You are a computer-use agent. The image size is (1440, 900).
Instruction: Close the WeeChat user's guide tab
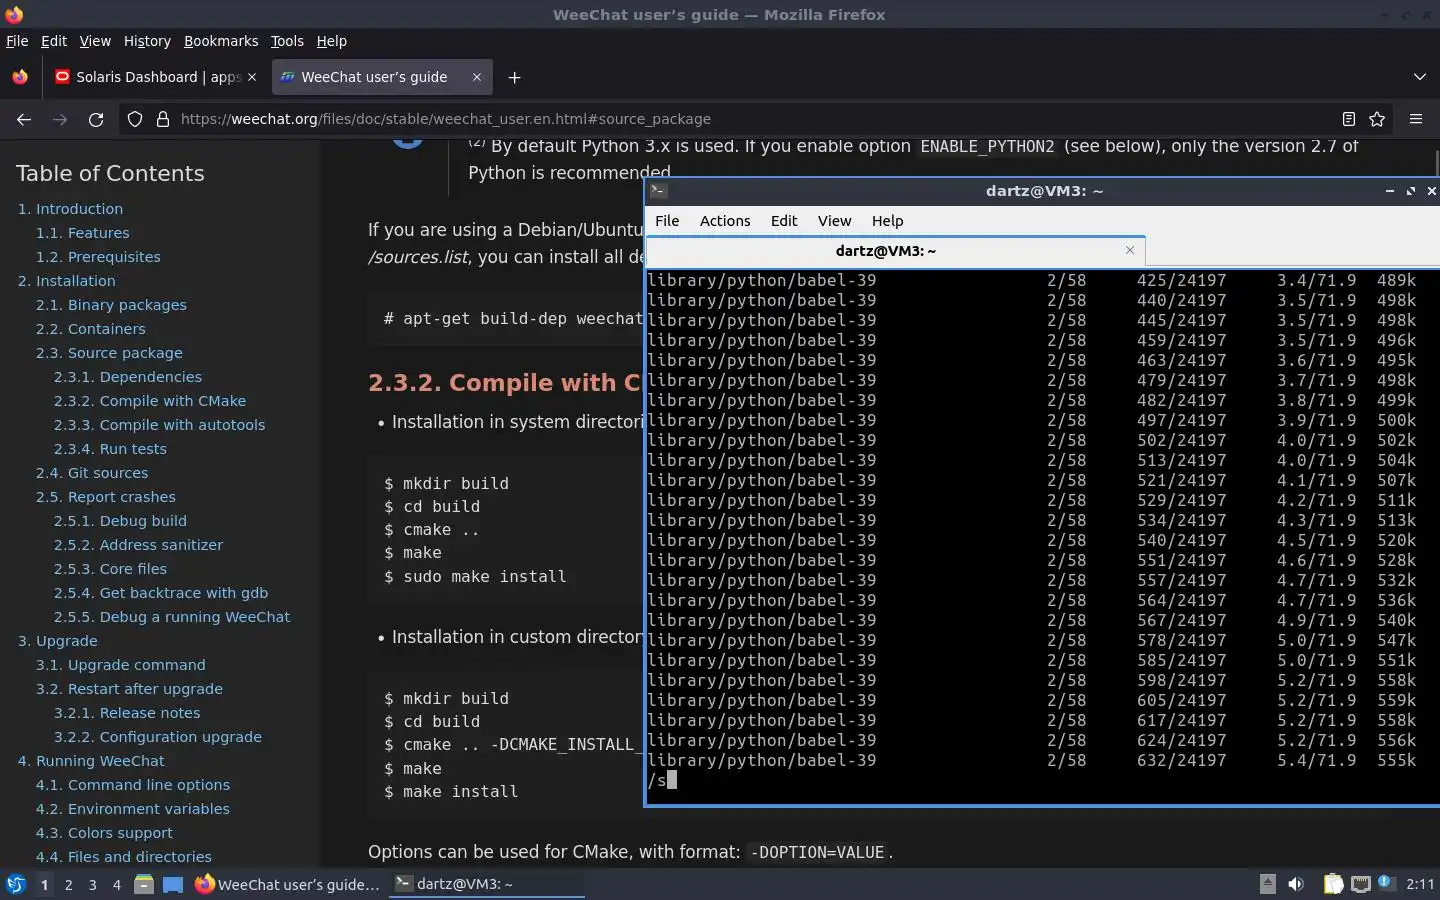click(477, 77)
